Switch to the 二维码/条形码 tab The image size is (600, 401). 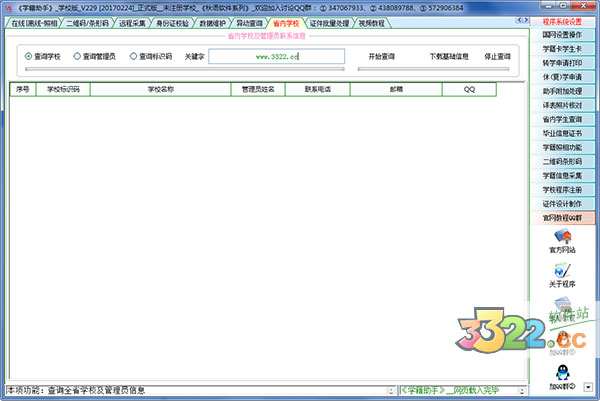87,23
